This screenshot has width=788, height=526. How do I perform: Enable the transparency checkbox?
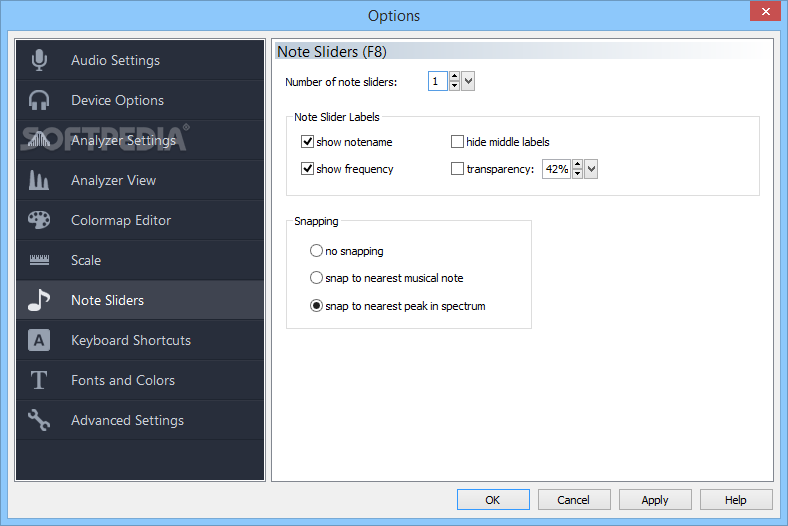(x=457, y=169)
